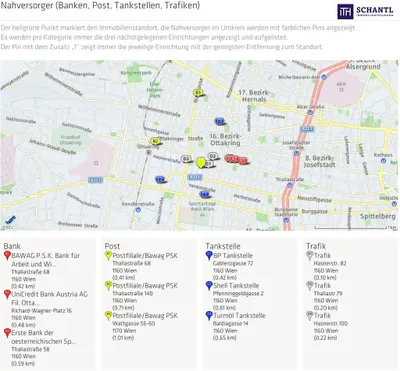Select the yellow post pin near Ottakring
Viewport: 400px width, 371px height.
155,141
